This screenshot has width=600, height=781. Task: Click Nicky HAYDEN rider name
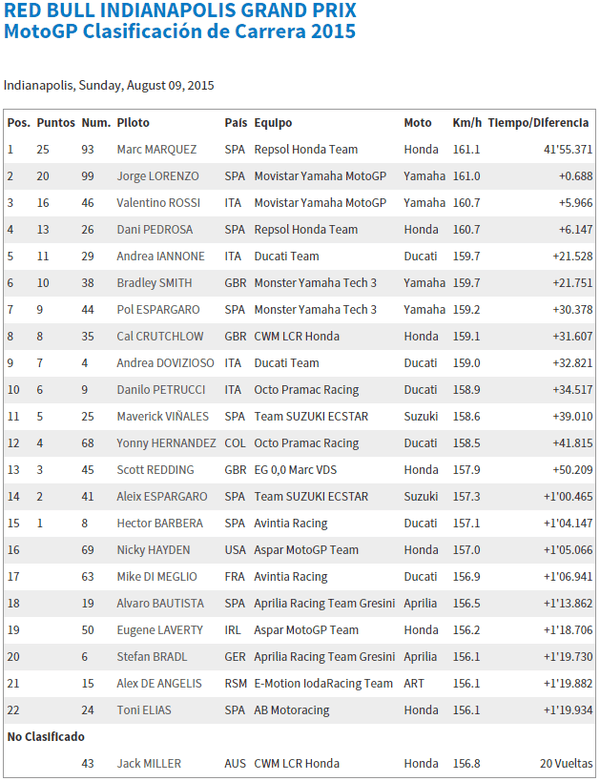[x=153, y=550]
